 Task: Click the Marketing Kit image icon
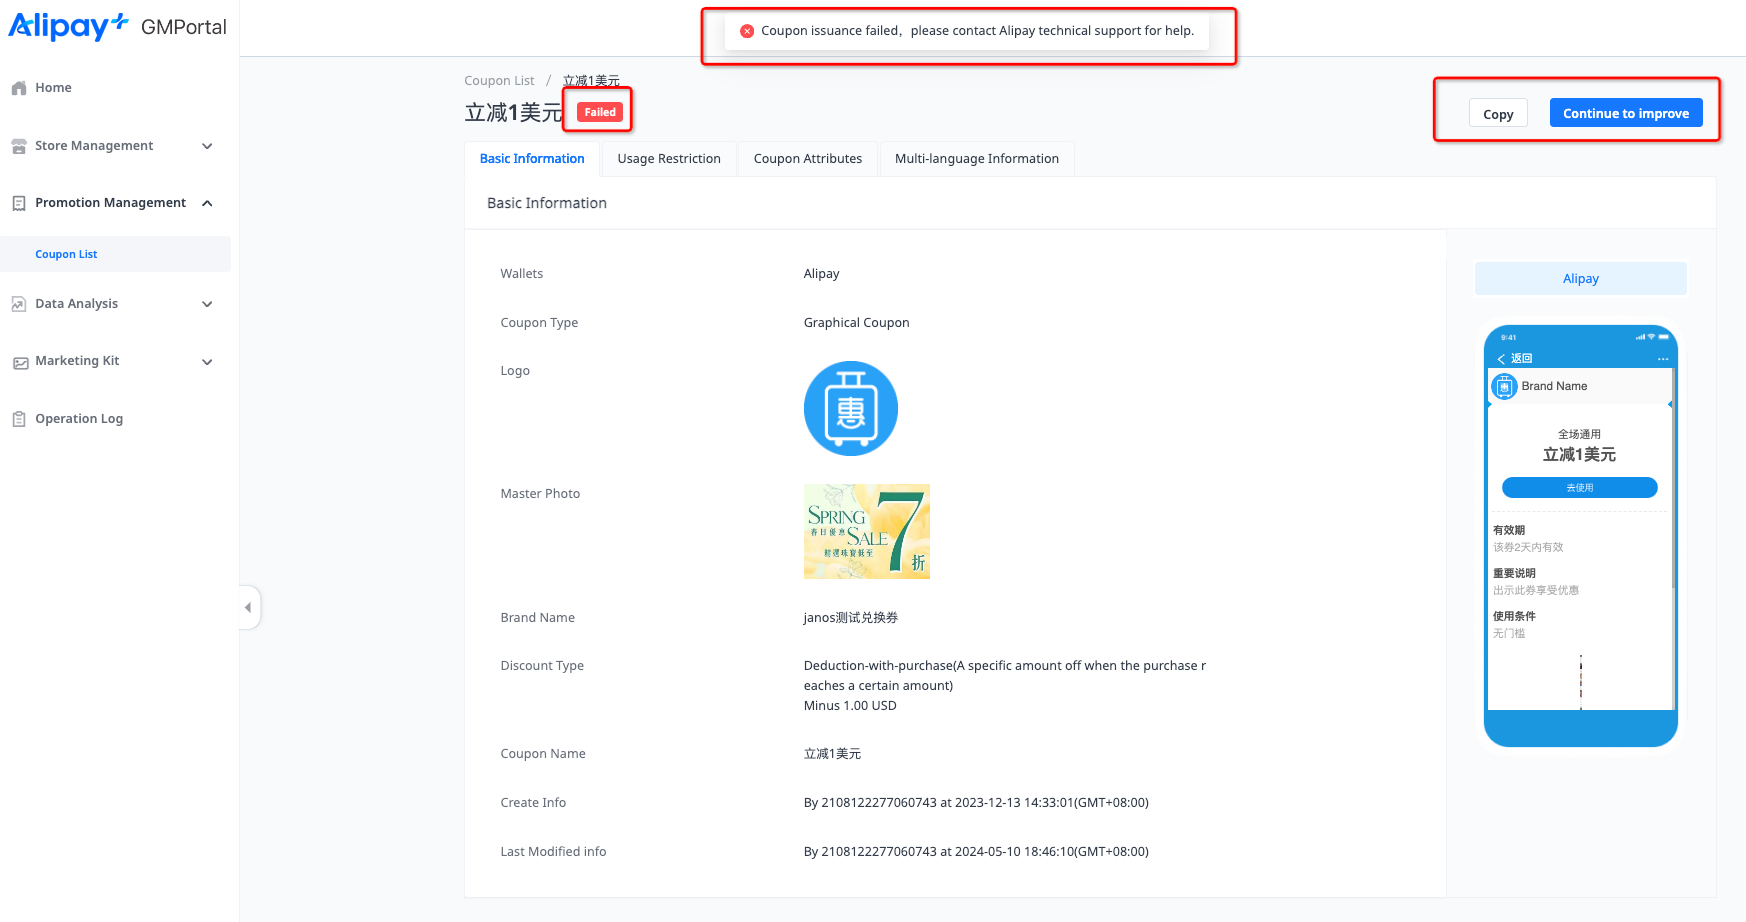click(19, 362)
